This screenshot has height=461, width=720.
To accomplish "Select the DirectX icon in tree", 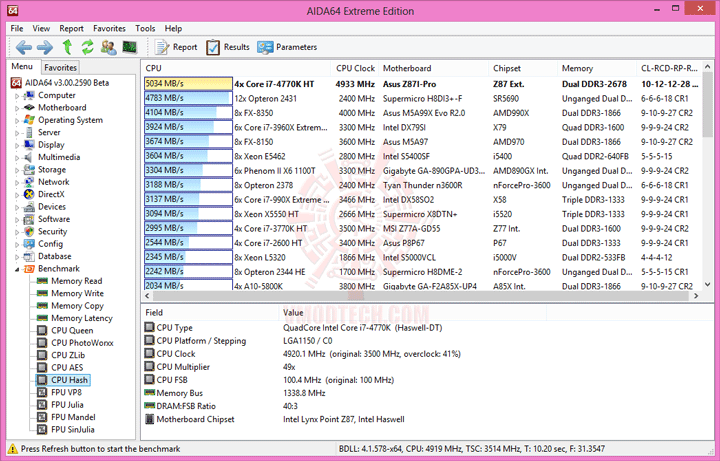I will 29,194.
